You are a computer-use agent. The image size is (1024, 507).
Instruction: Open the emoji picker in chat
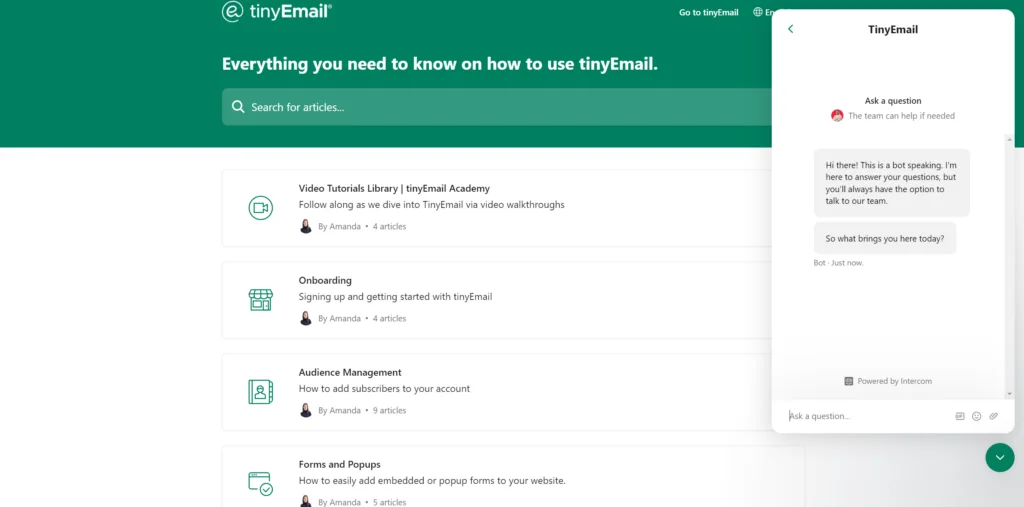pyautogui.click(x=977, y=416)
